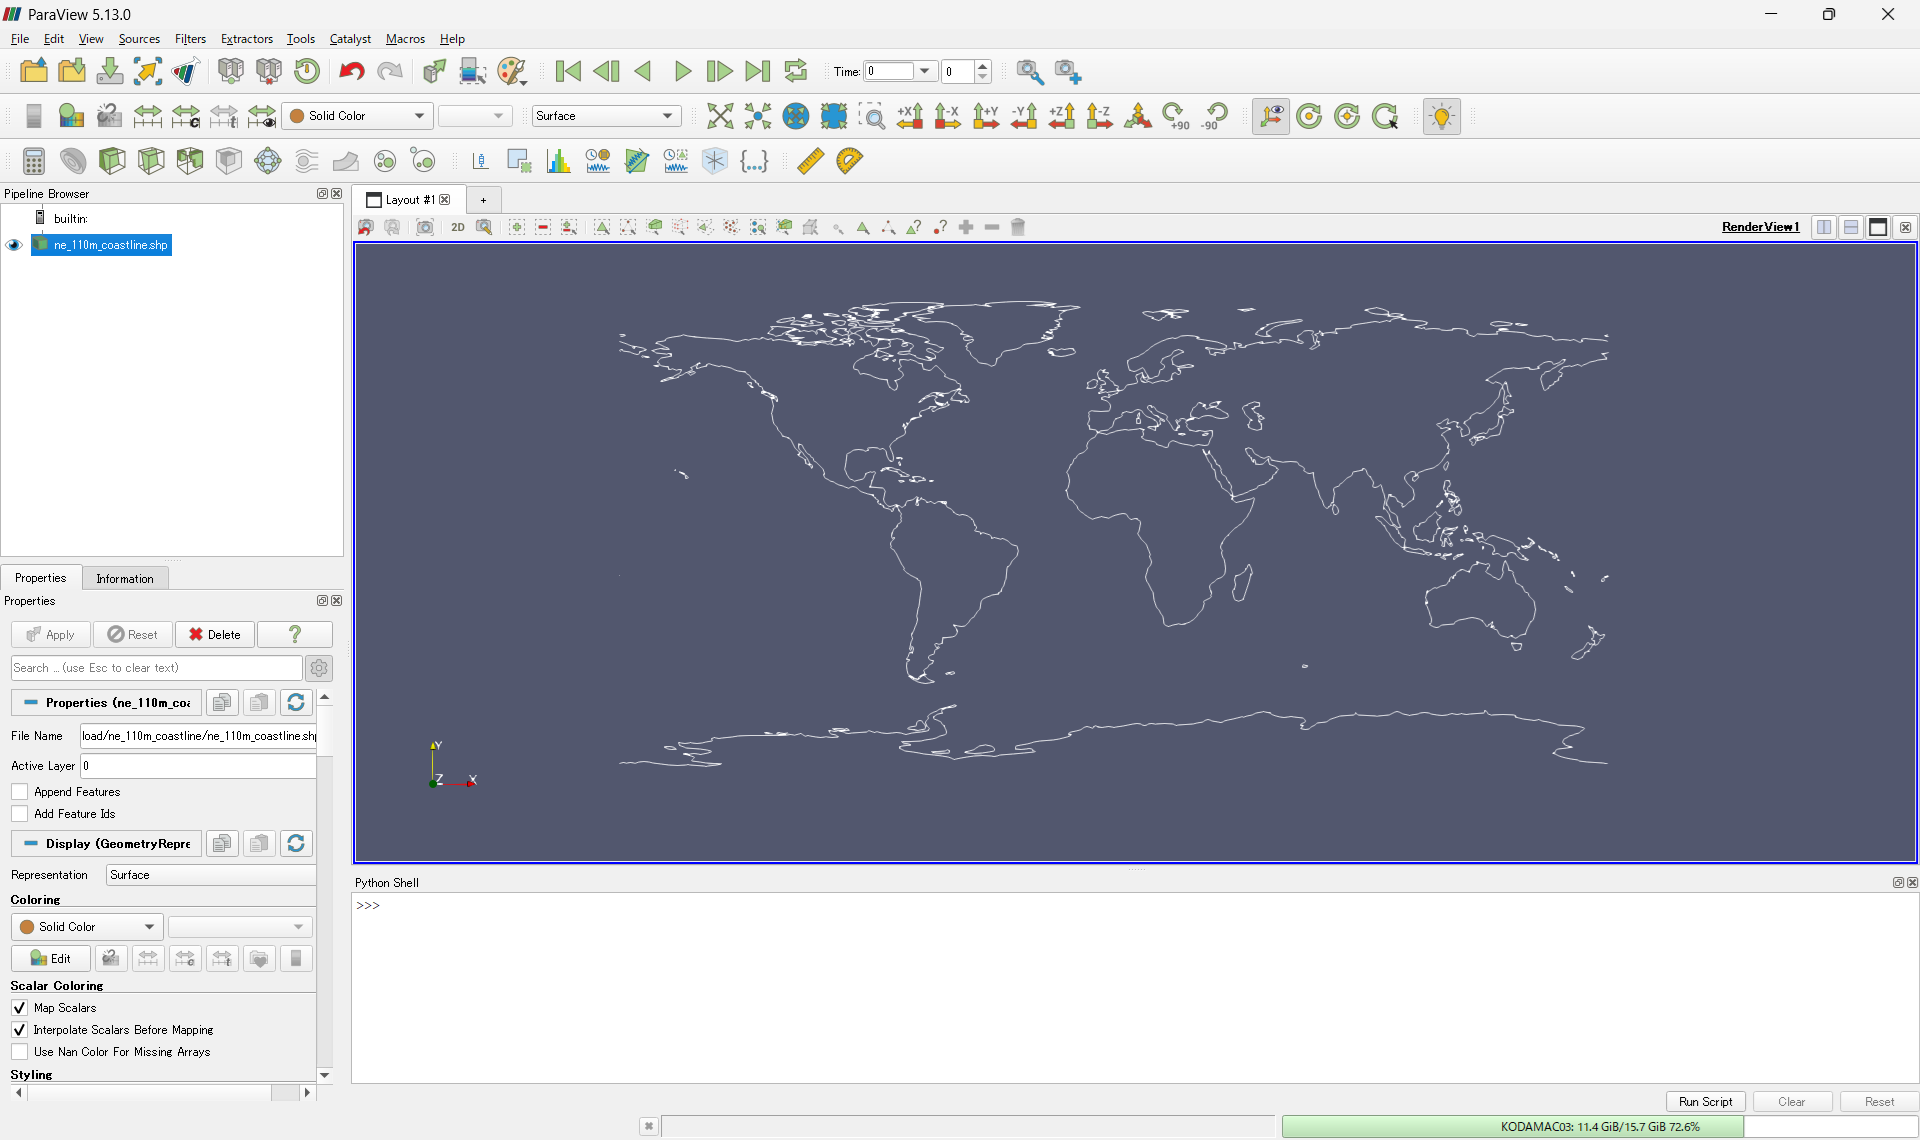Click the Run Script button
This screenshot has width=1920, height=1140.
click(x=1705, y=1101)
